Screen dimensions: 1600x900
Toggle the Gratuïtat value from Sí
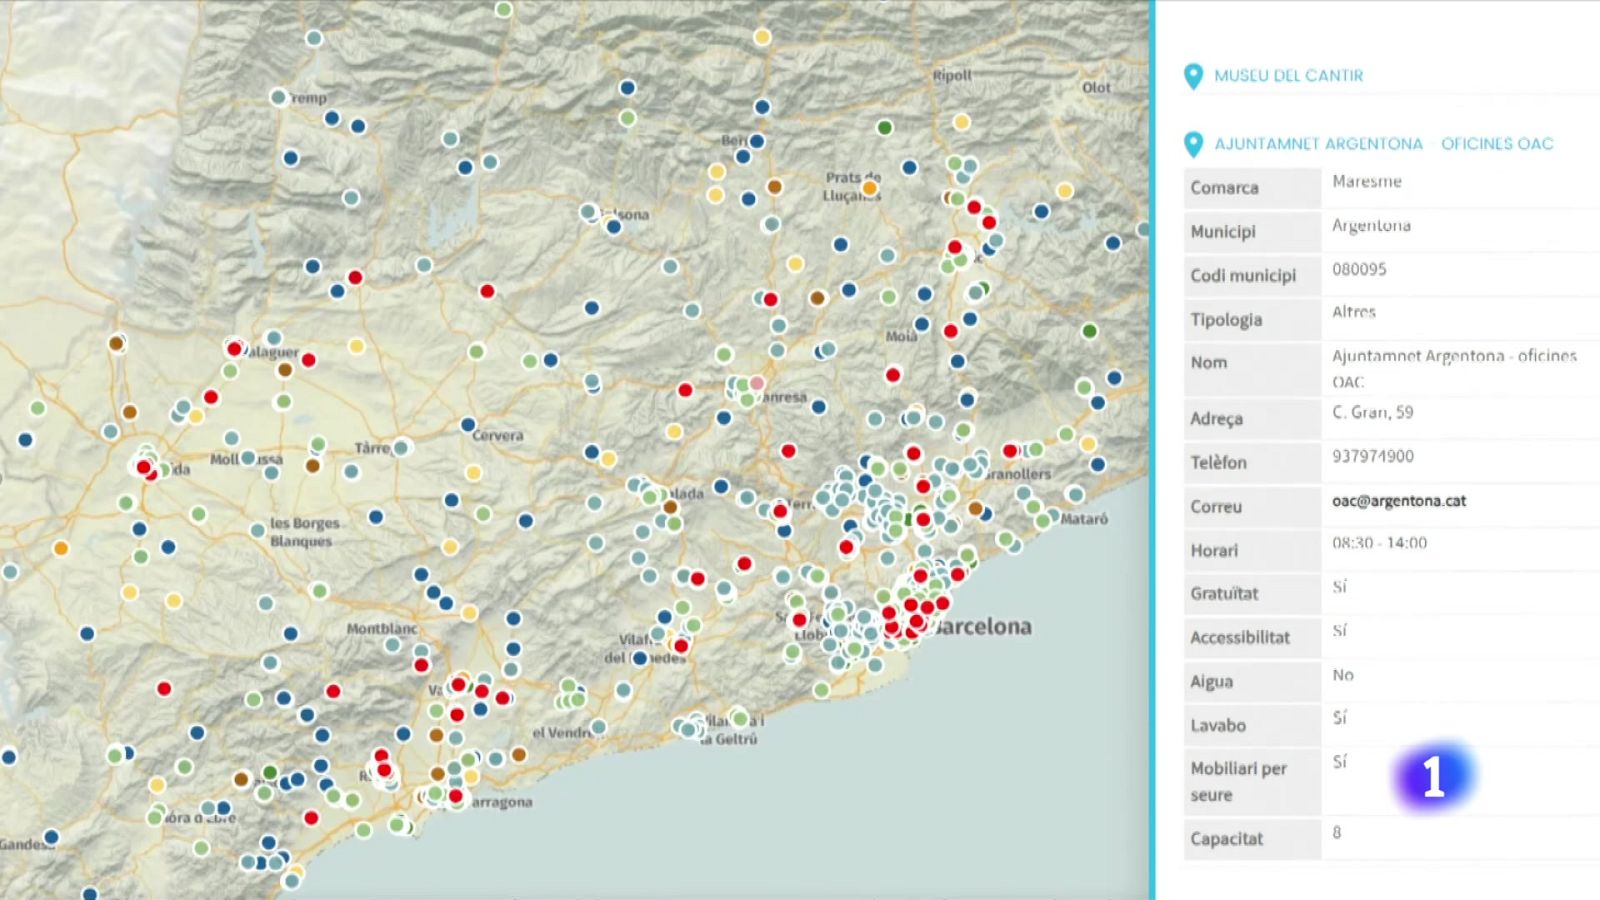[1340, 588]
